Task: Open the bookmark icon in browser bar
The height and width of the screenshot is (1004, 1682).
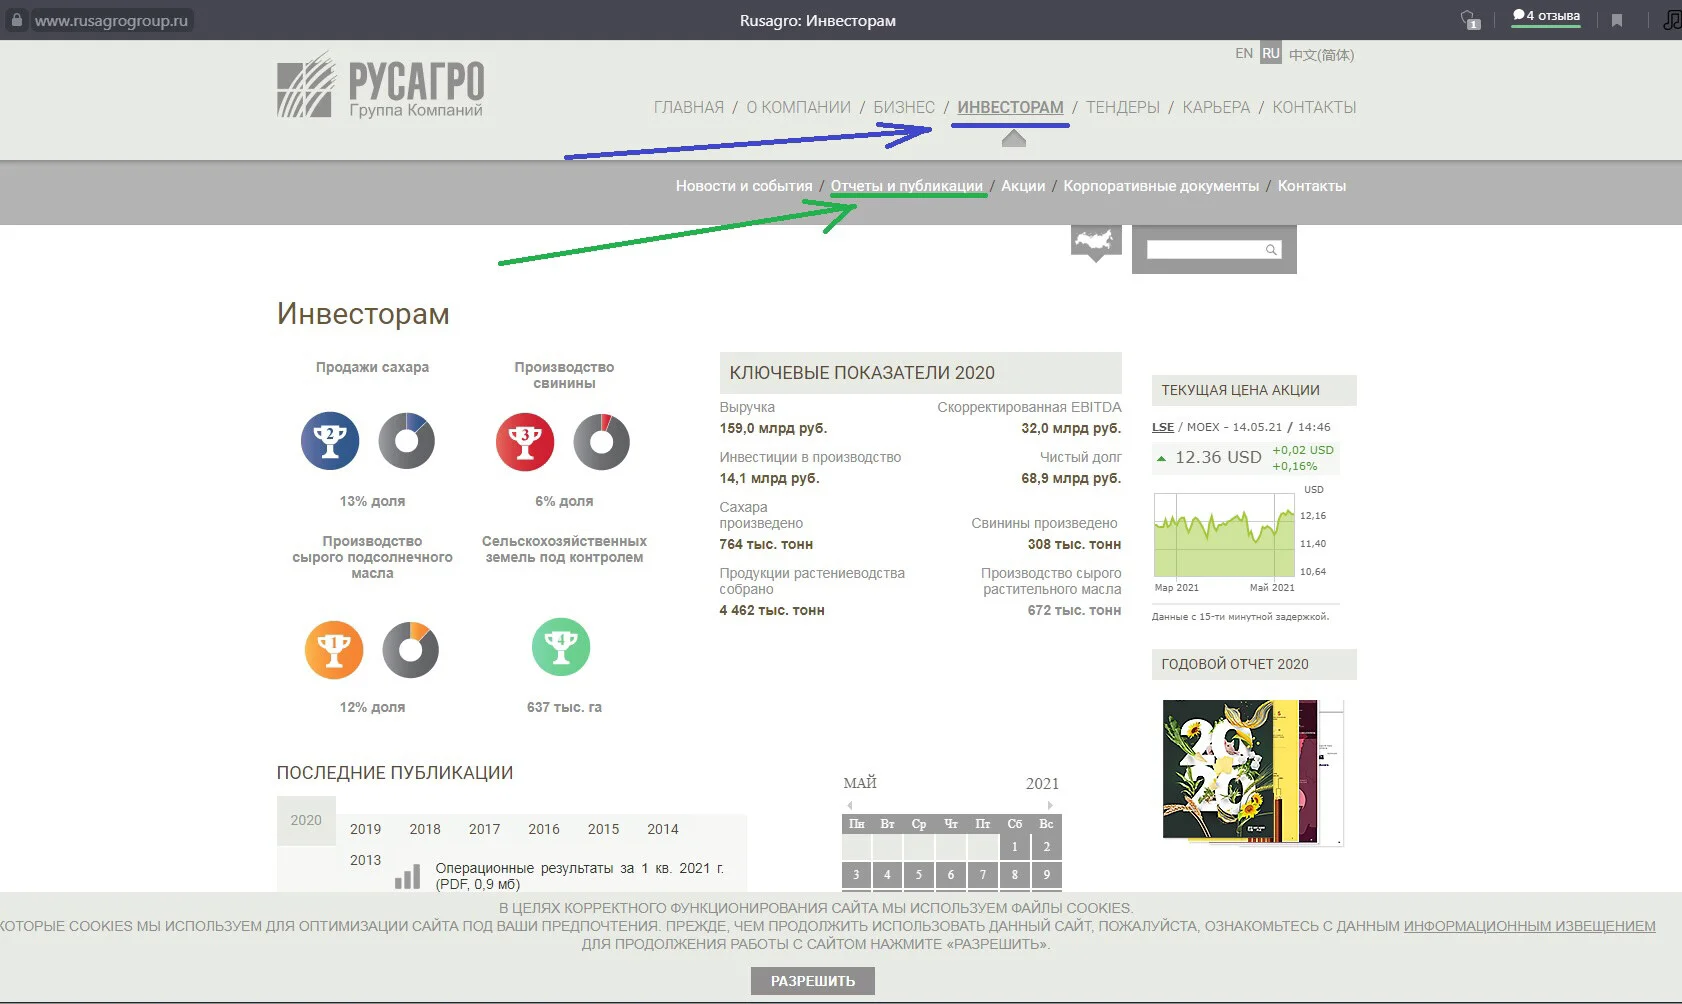Action: click(1617, 20)
